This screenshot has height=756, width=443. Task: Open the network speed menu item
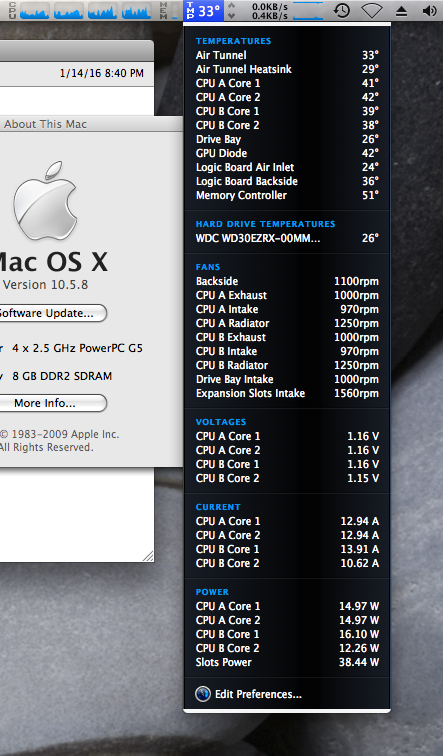pyautogui.click(x=275, y=10)
